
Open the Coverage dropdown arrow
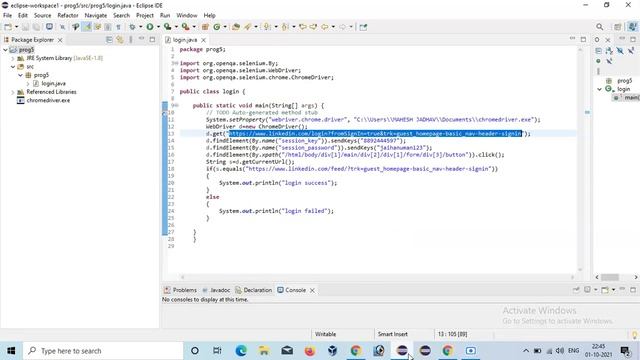(x=176, y=27)
